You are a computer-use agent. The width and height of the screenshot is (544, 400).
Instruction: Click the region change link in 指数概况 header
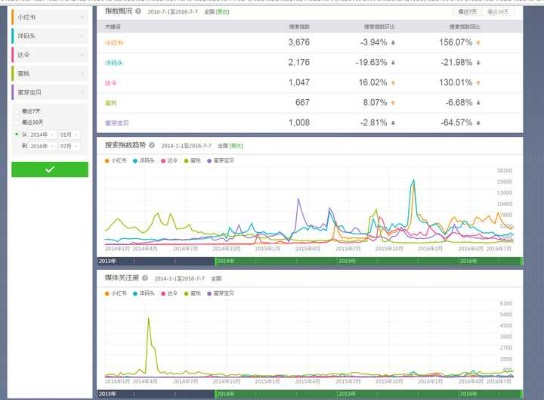click(x=222, y=12)
